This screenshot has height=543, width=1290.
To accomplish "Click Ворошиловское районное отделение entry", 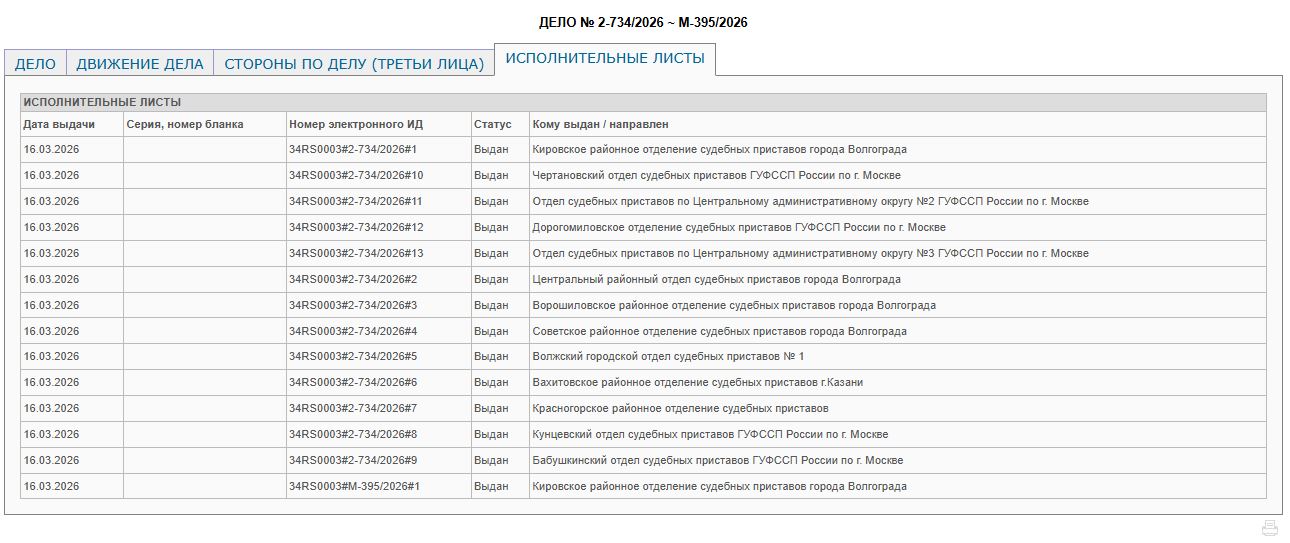I will pyautogui.click(x=734, y=305).
